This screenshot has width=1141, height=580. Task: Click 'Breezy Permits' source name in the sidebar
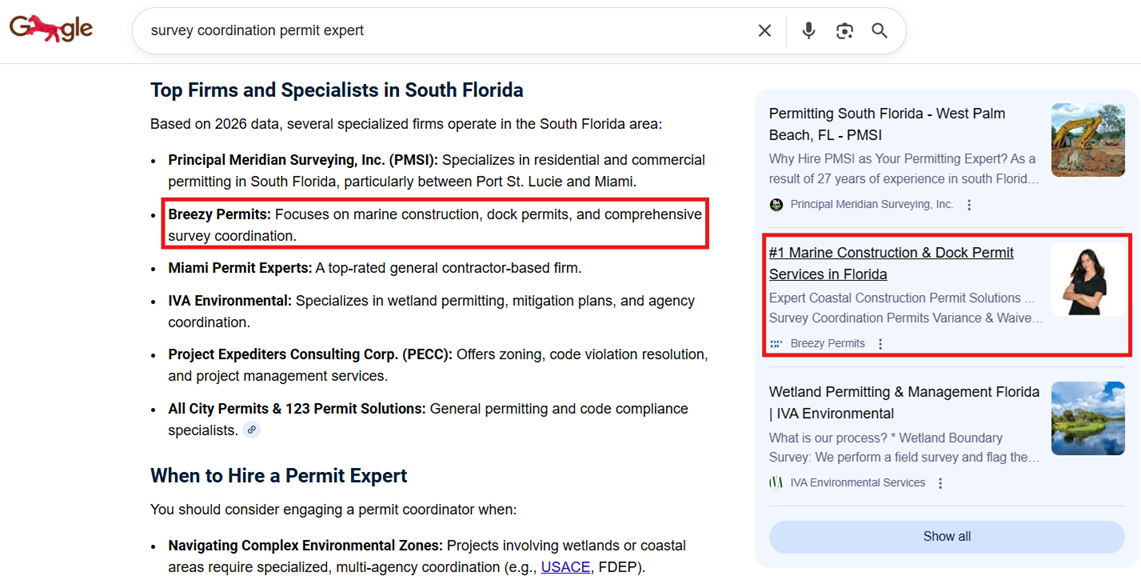[x=827, y=343]
